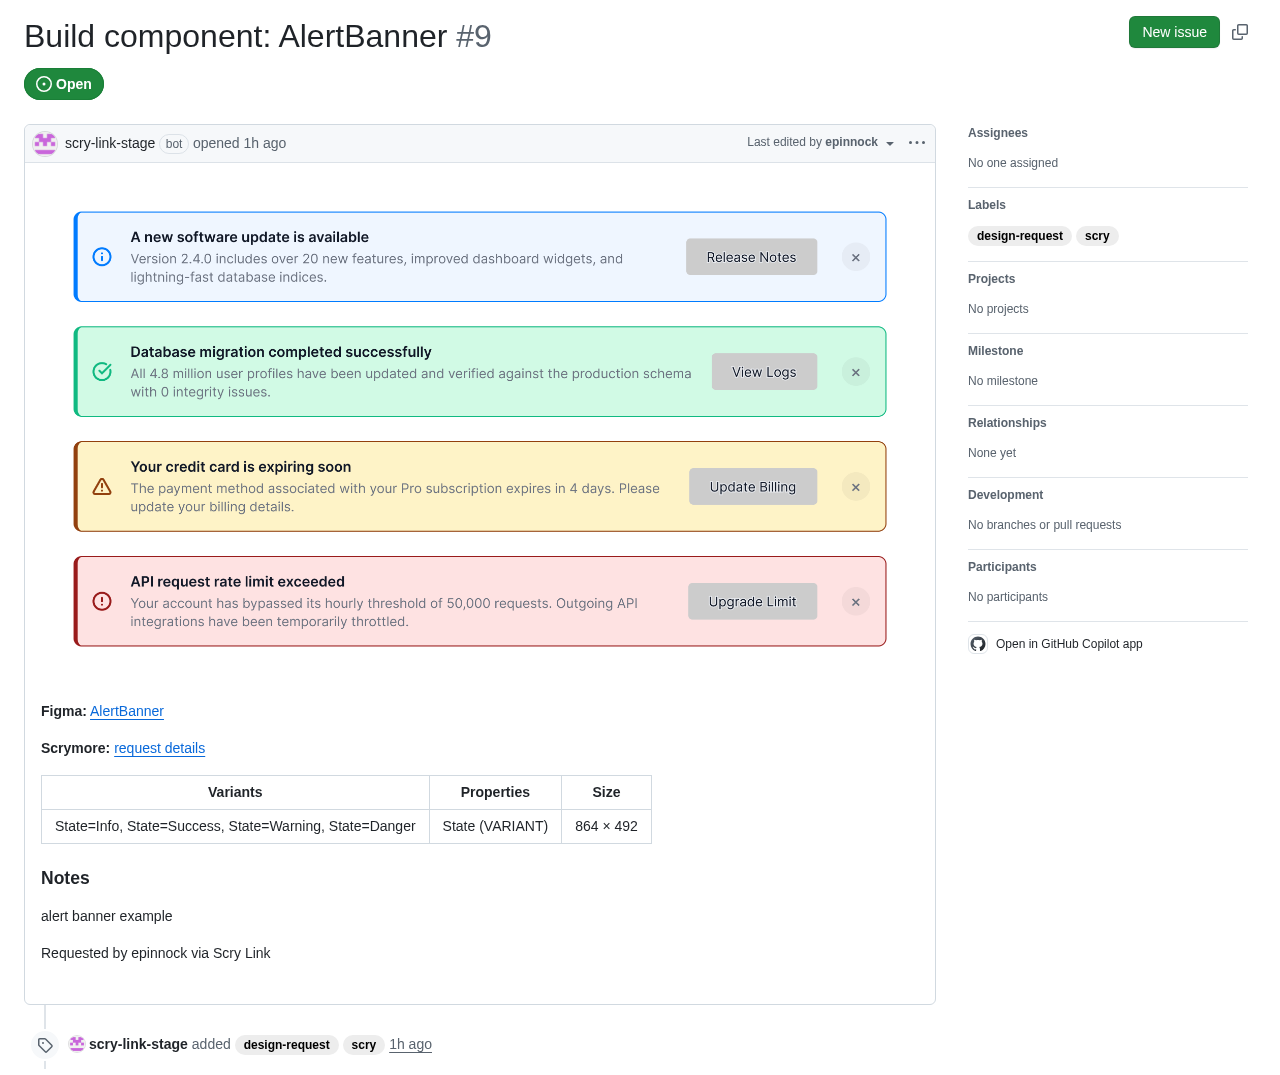
Task: Open the three-dot comment options menu
Action: pyautogui.click(x=917, y=143)
